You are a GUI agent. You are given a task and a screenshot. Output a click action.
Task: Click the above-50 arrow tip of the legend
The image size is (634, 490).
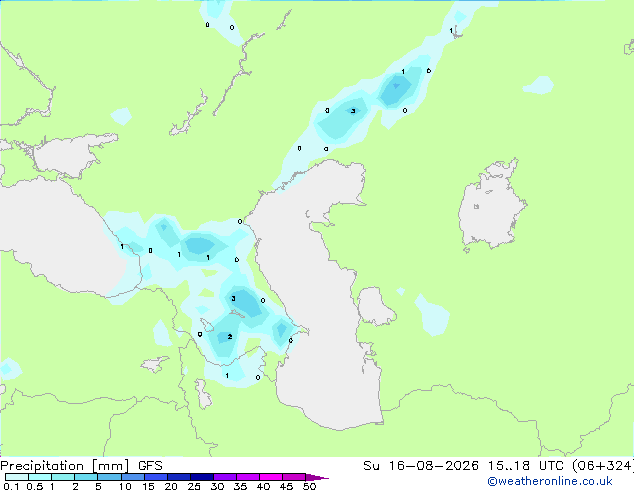point(317,477)
